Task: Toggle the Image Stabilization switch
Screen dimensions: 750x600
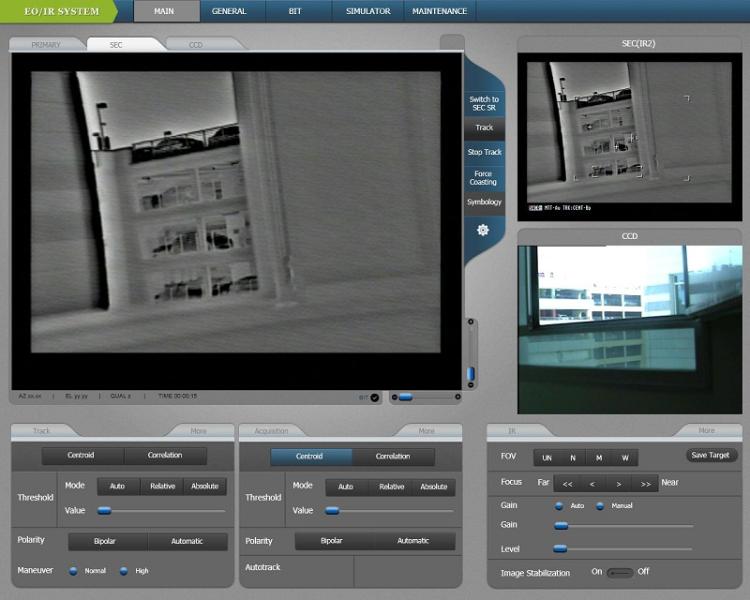Action: (x=620, y=572)
